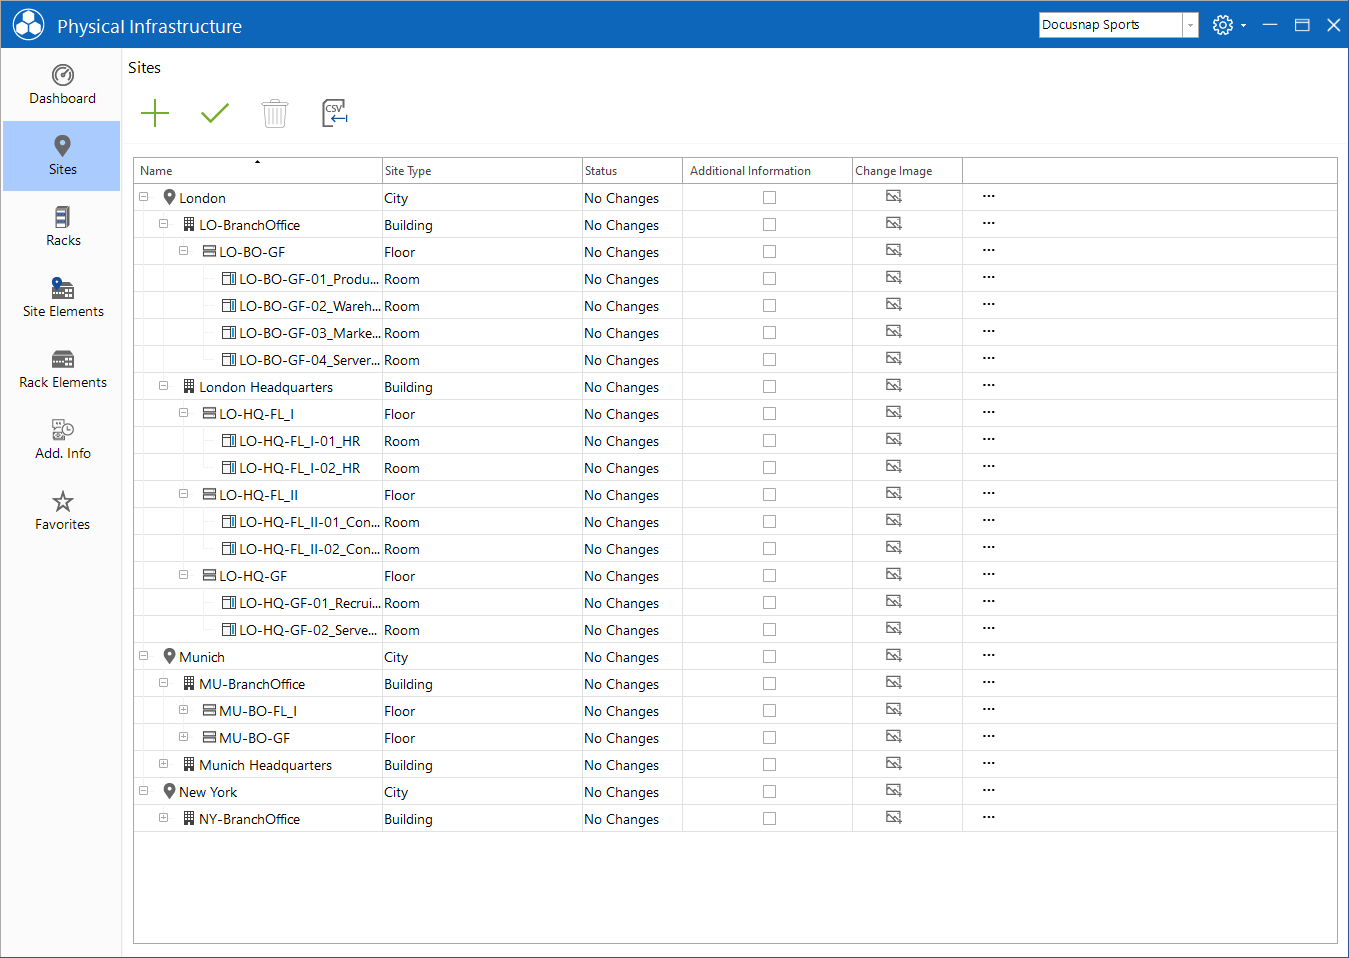
Task: Open the settings gear icon
Action: pyautogui.click(x=1223, y=25)
